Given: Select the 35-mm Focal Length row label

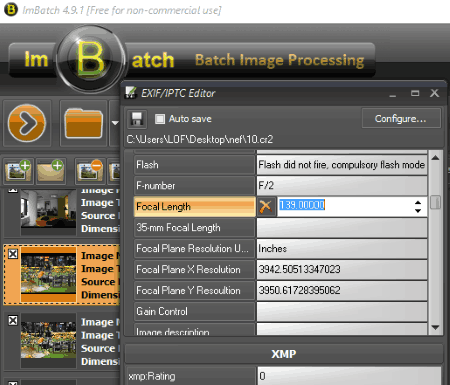Looking at the screenshot, I should coord(195,228).
